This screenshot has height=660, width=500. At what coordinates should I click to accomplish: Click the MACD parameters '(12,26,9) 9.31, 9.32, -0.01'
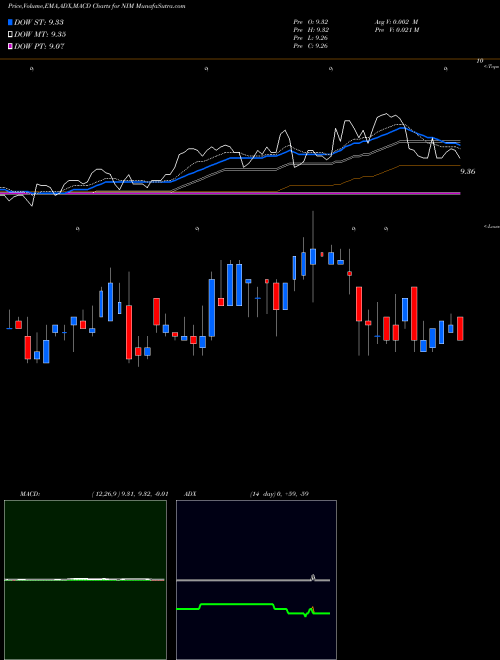(x=130, y=494)
